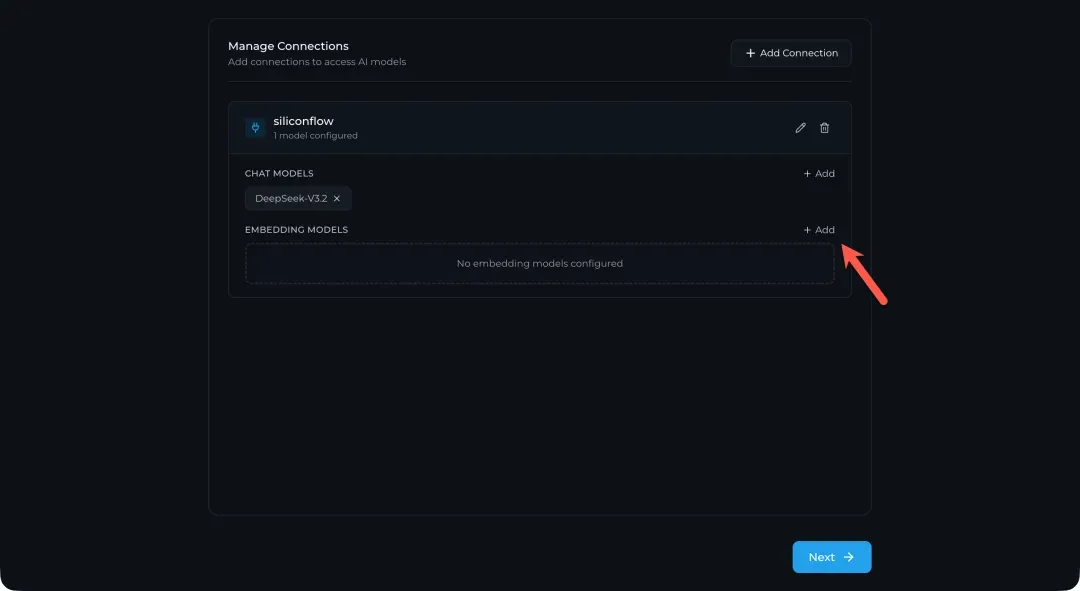Click the "1 model configured" subtitle
The height and width of the screenshot is (591, 1080).
(315, 136)
